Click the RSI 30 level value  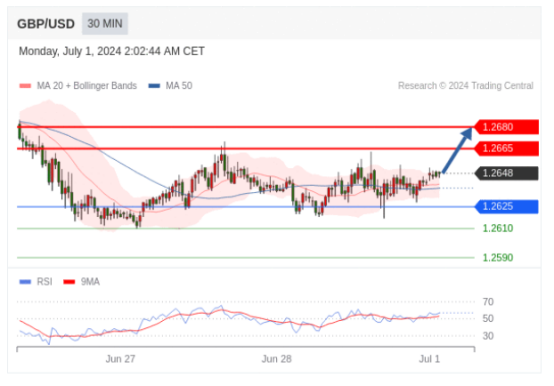click(488, 336)
